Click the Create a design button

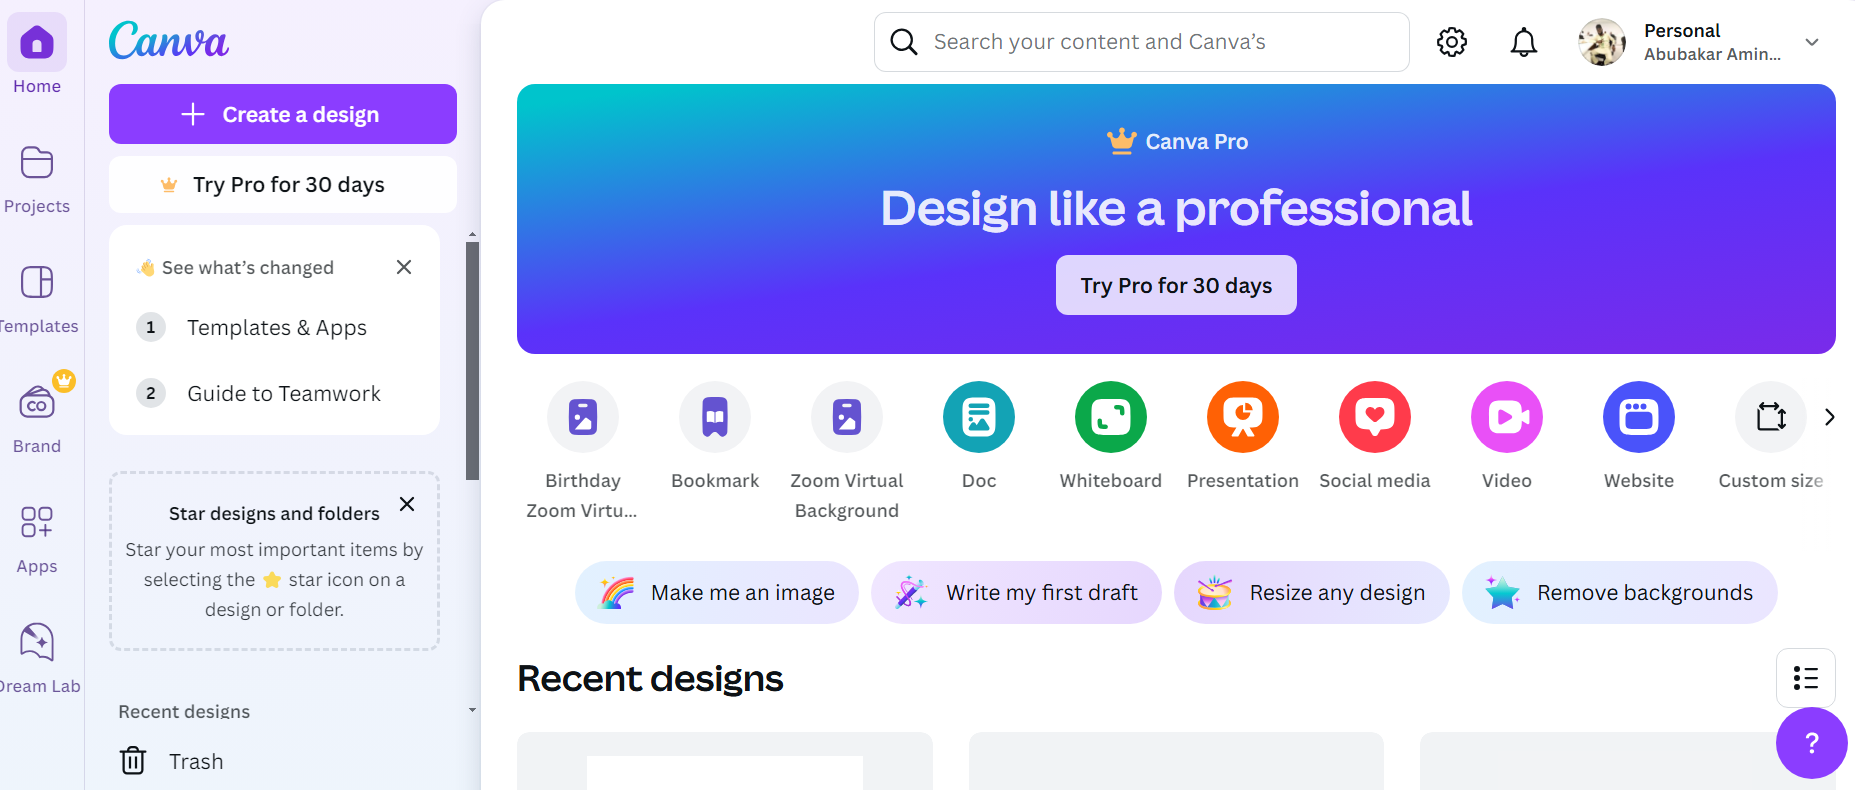coord(282,114)
